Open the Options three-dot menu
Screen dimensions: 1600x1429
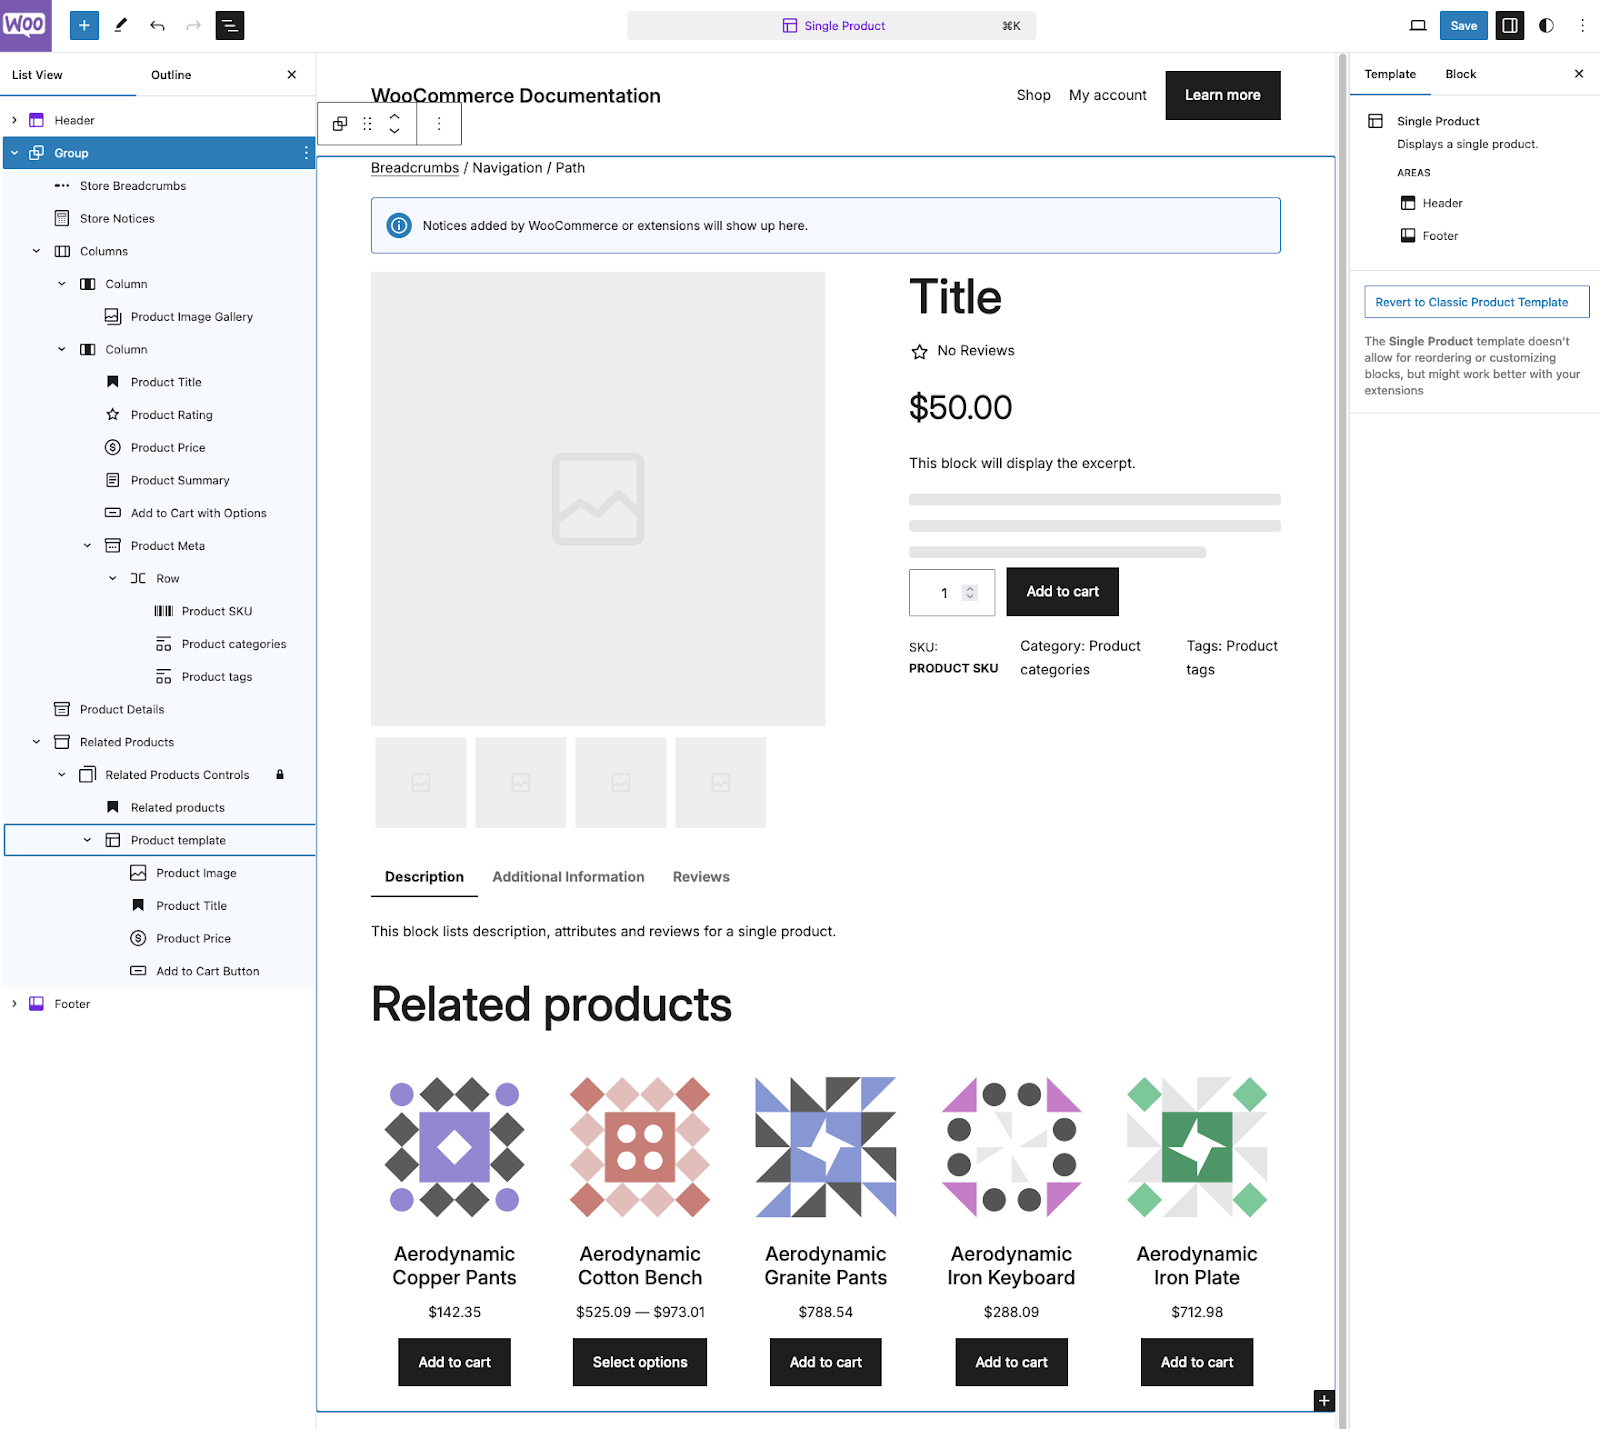(x=1583, y=25)
